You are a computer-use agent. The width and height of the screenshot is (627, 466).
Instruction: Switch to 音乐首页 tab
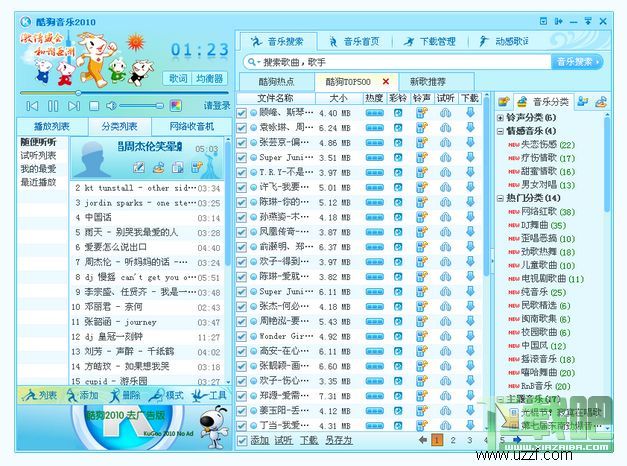point(354,41)
